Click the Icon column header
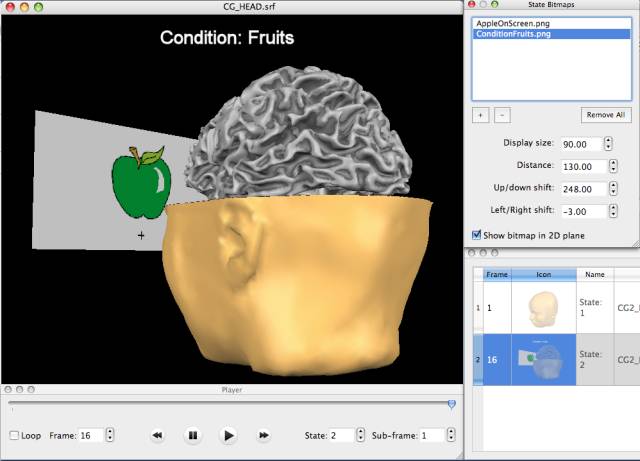The image size is (640, 461). coord(543,273)
